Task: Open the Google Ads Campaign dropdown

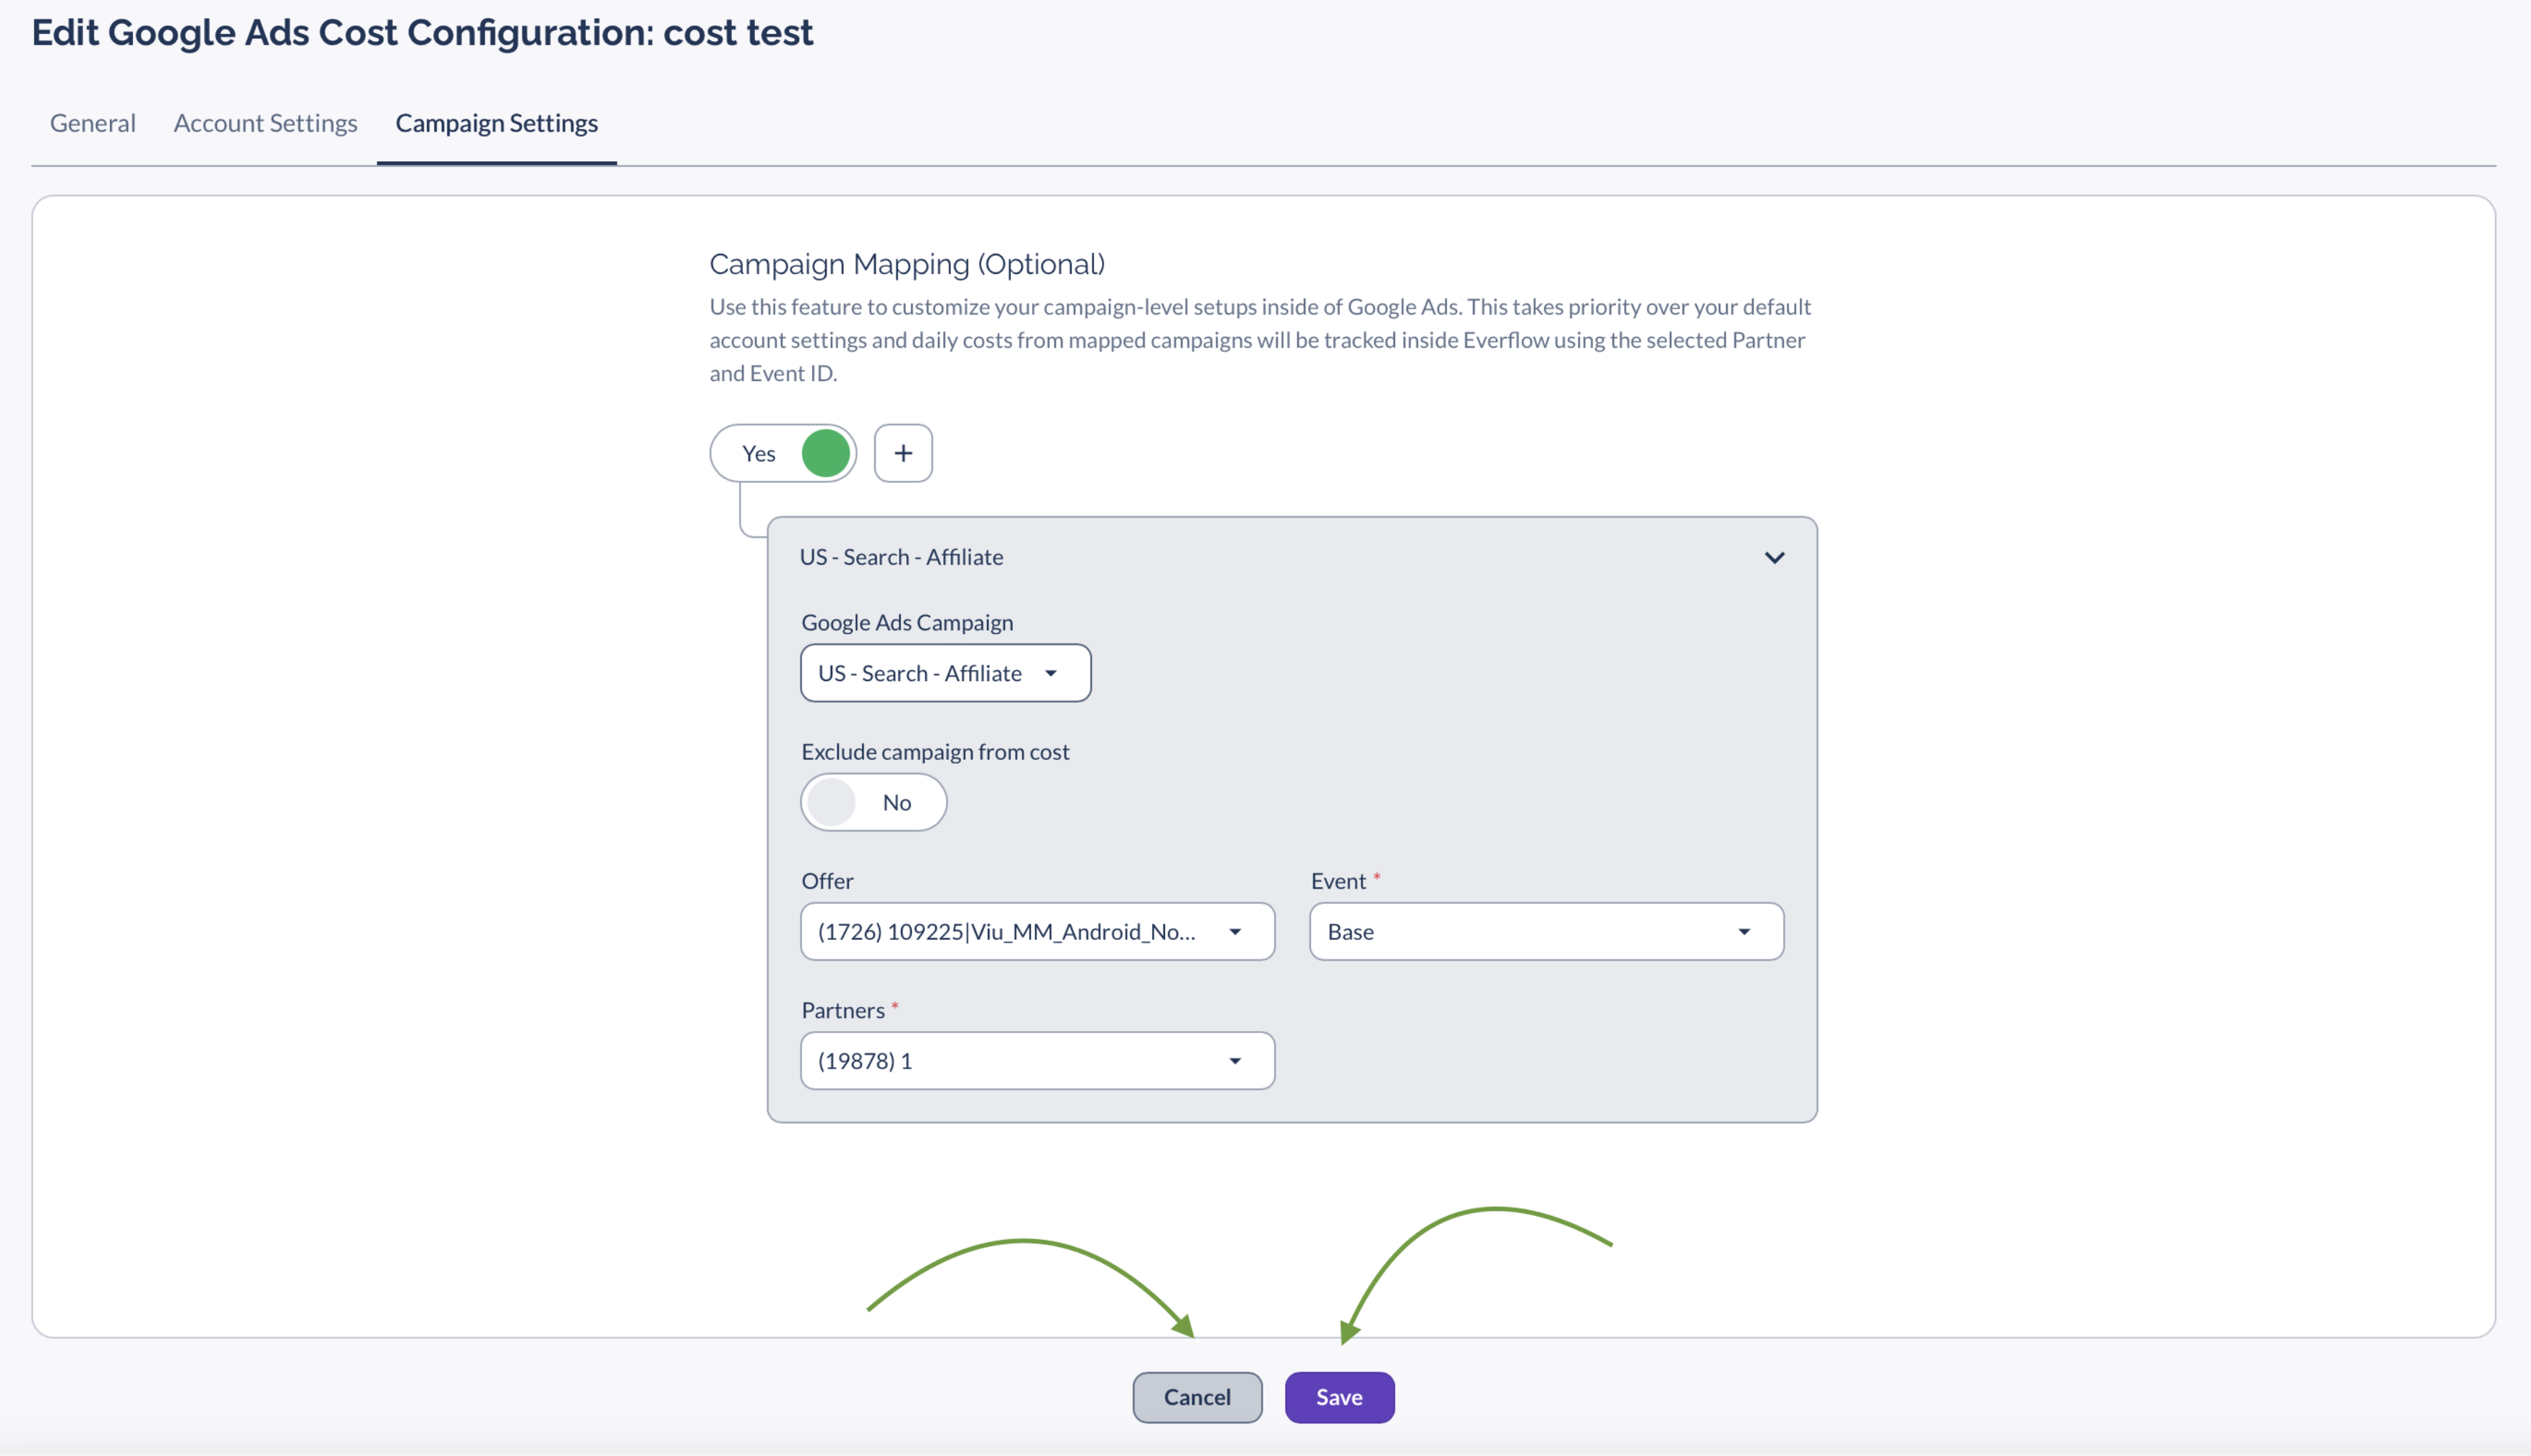Action: (945, 673)
